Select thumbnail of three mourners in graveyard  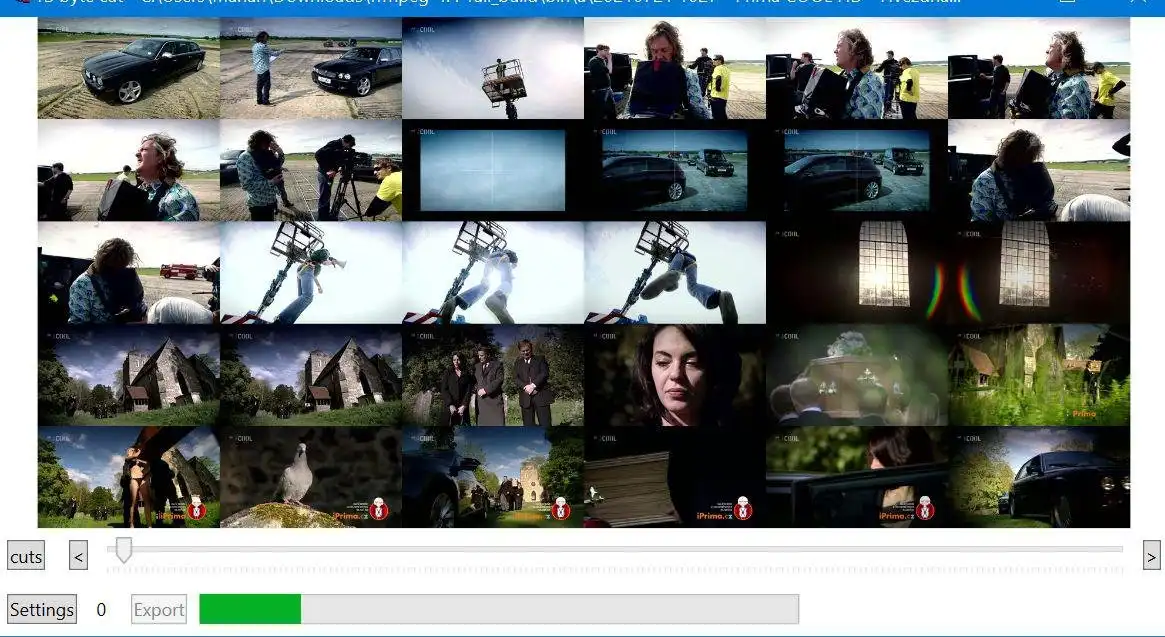click(493, 375)
